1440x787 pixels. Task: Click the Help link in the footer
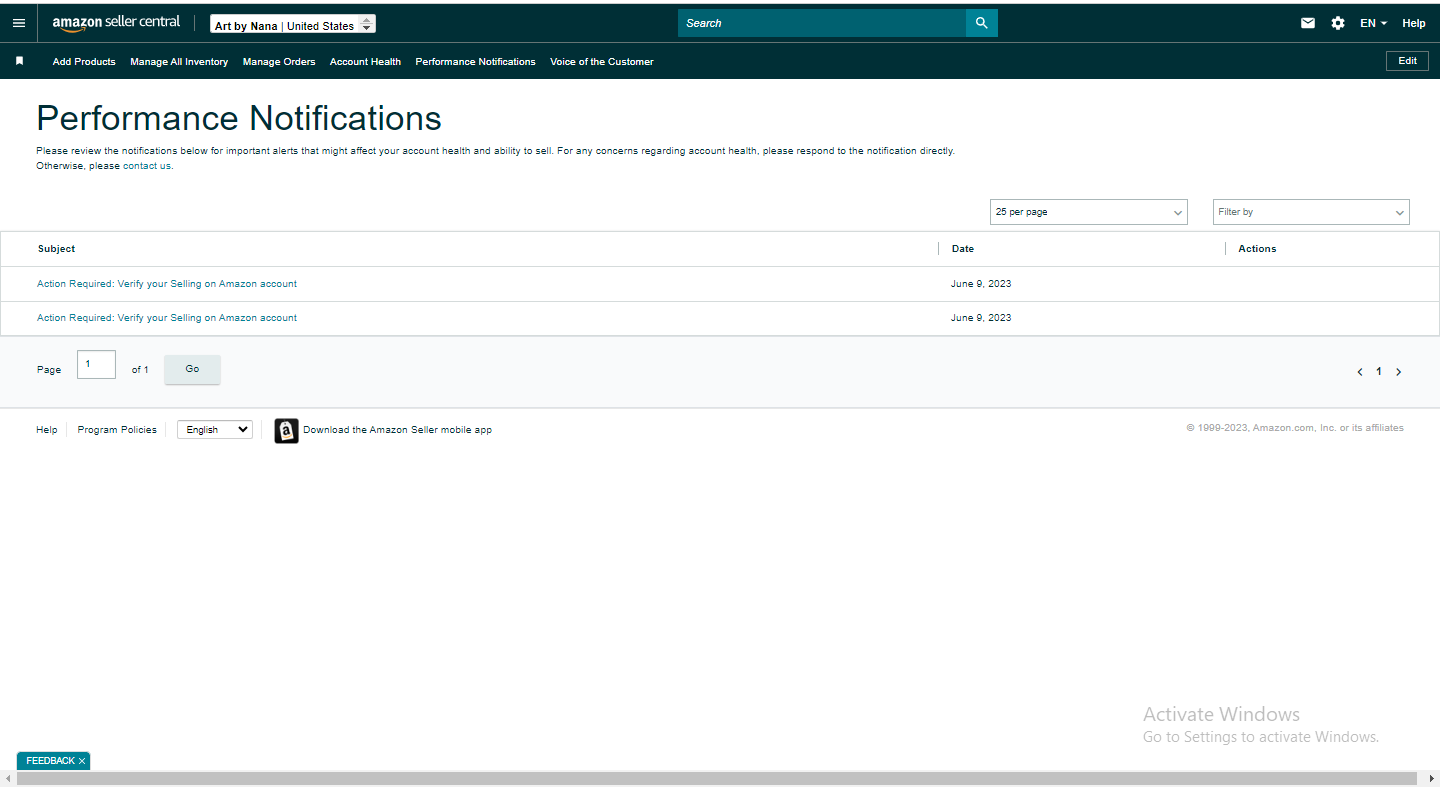pos(47,430)
